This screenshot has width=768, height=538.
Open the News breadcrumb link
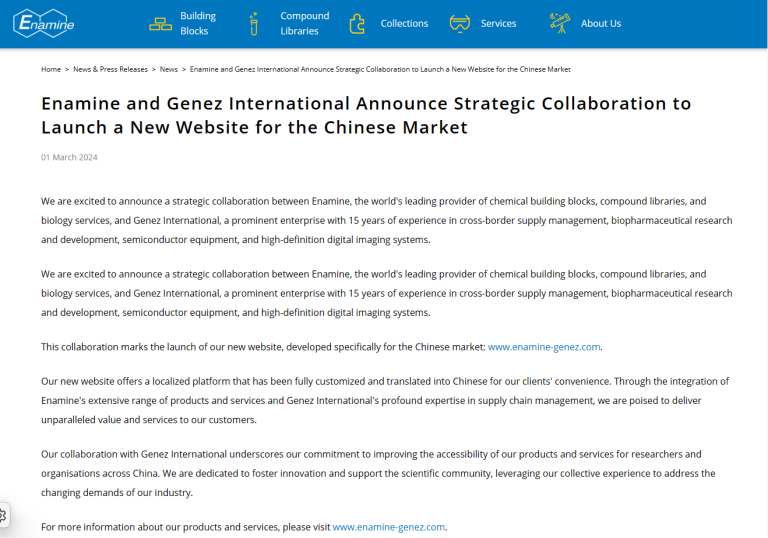point(168,69)
